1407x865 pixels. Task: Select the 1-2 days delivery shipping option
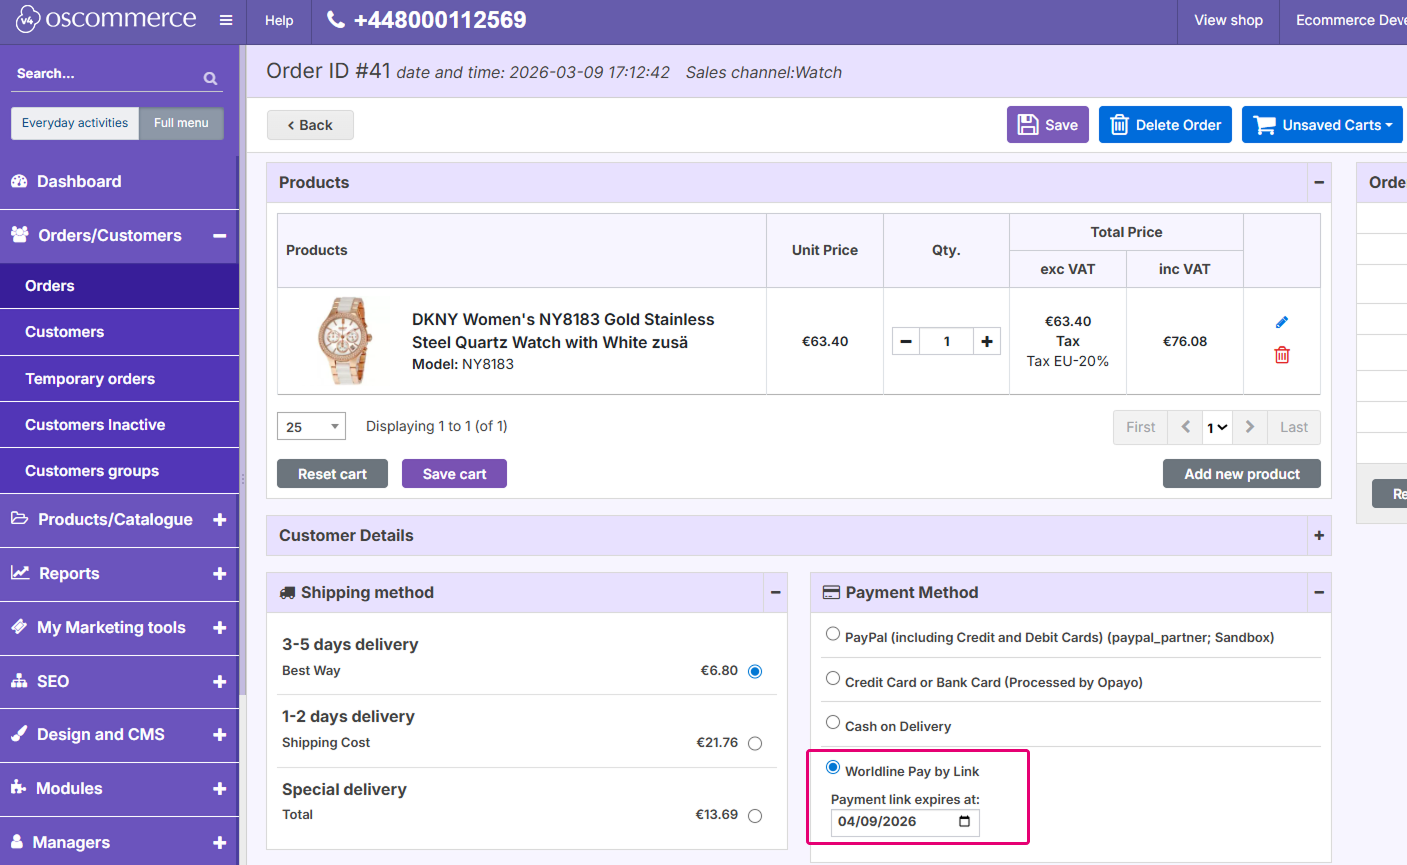(x=755, y=743)
